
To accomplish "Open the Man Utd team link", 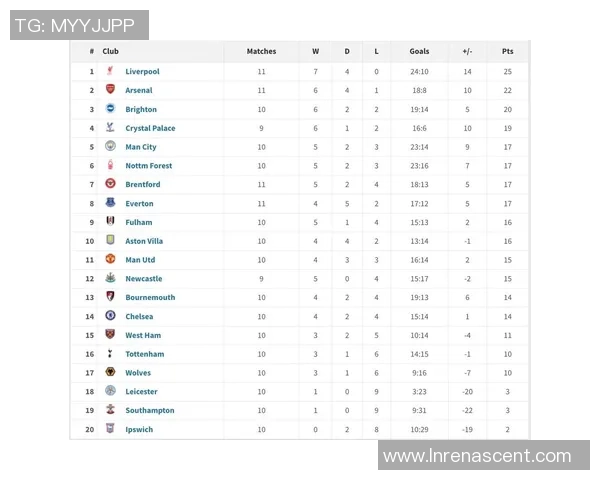I will 140,260.
